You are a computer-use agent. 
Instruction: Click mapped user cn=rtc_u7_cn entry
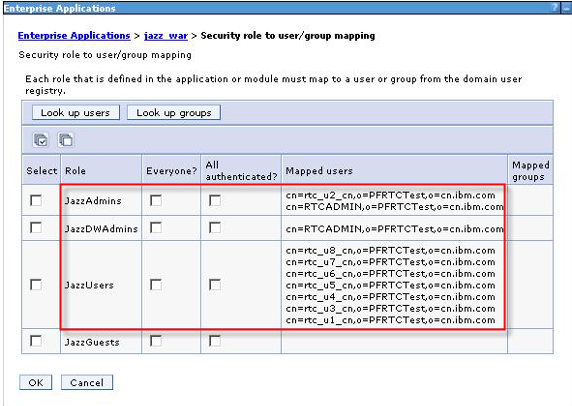tap(390, 262)
